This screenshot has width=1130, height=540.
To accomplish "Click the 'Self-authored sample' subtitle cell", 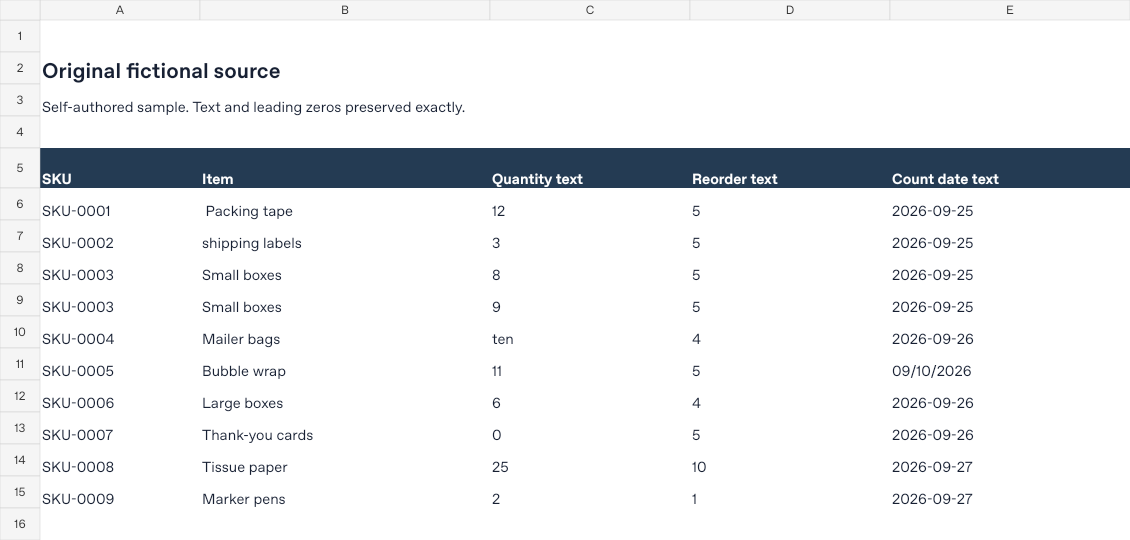I will click(x=253, y=107).
